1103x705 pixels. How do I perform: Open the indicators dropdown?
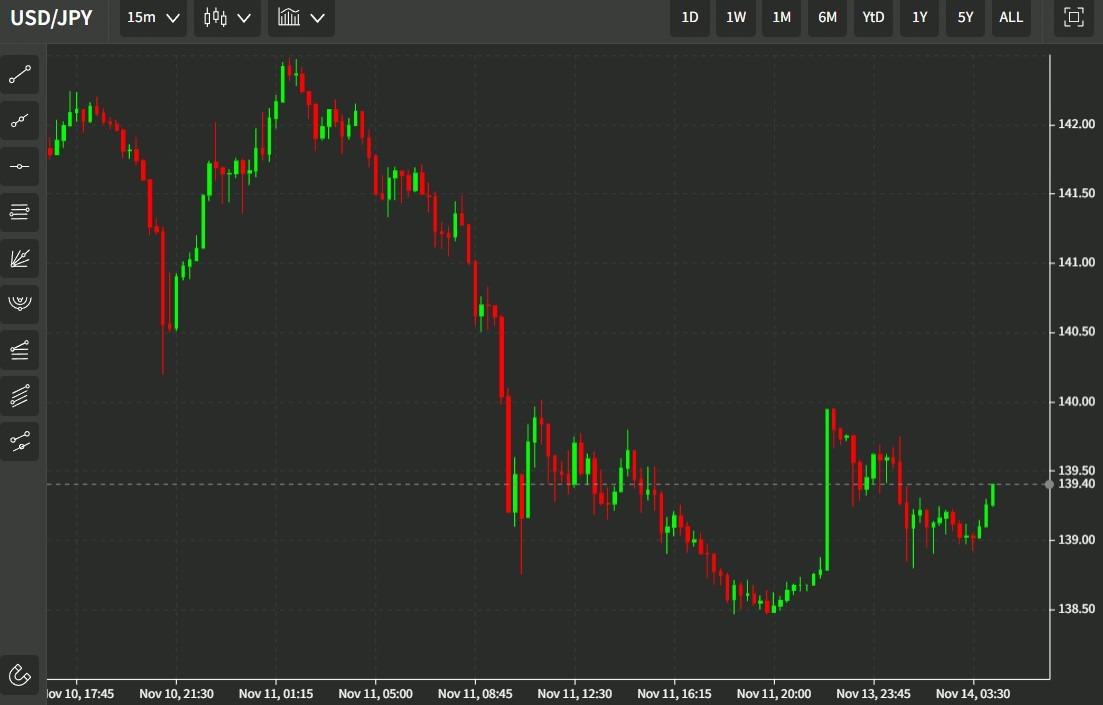[x=301, y=18]
